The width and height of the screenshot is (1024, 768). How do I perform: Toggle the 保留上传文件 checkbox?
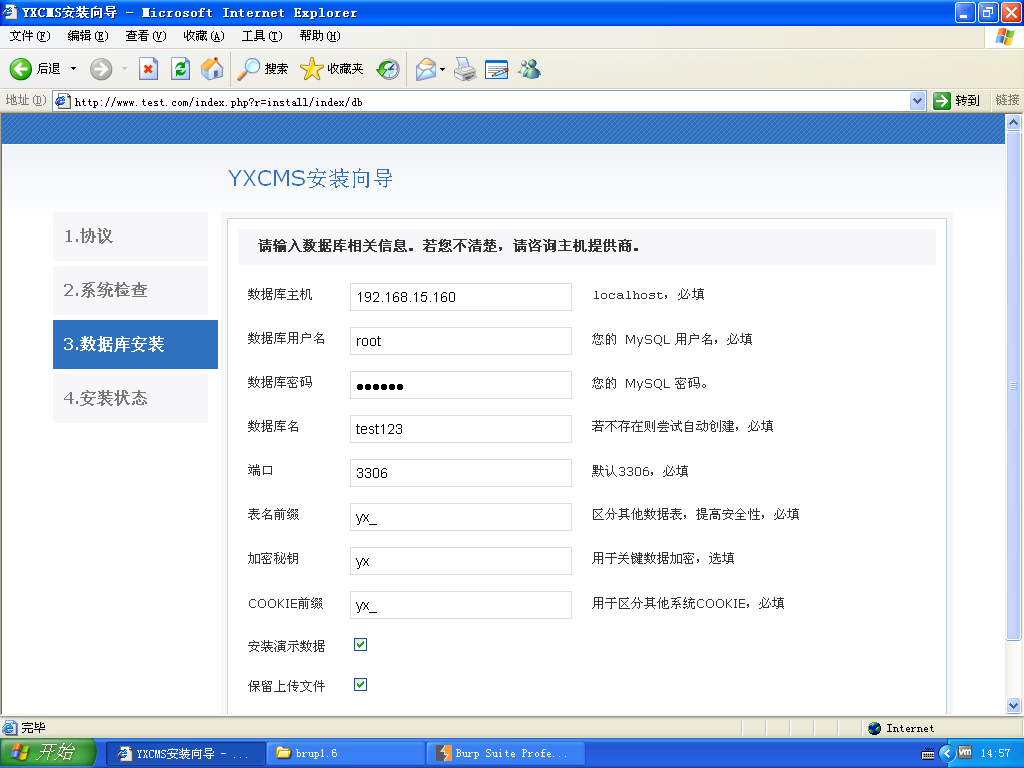[360, 684]
